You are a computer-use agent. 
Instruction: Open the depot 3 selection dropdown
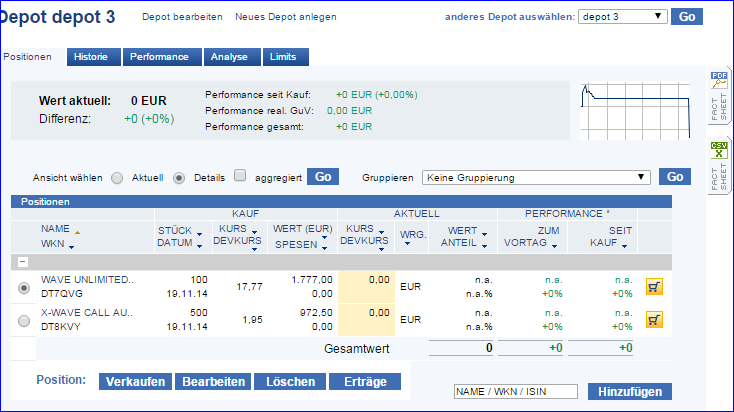tap(623, 17)
